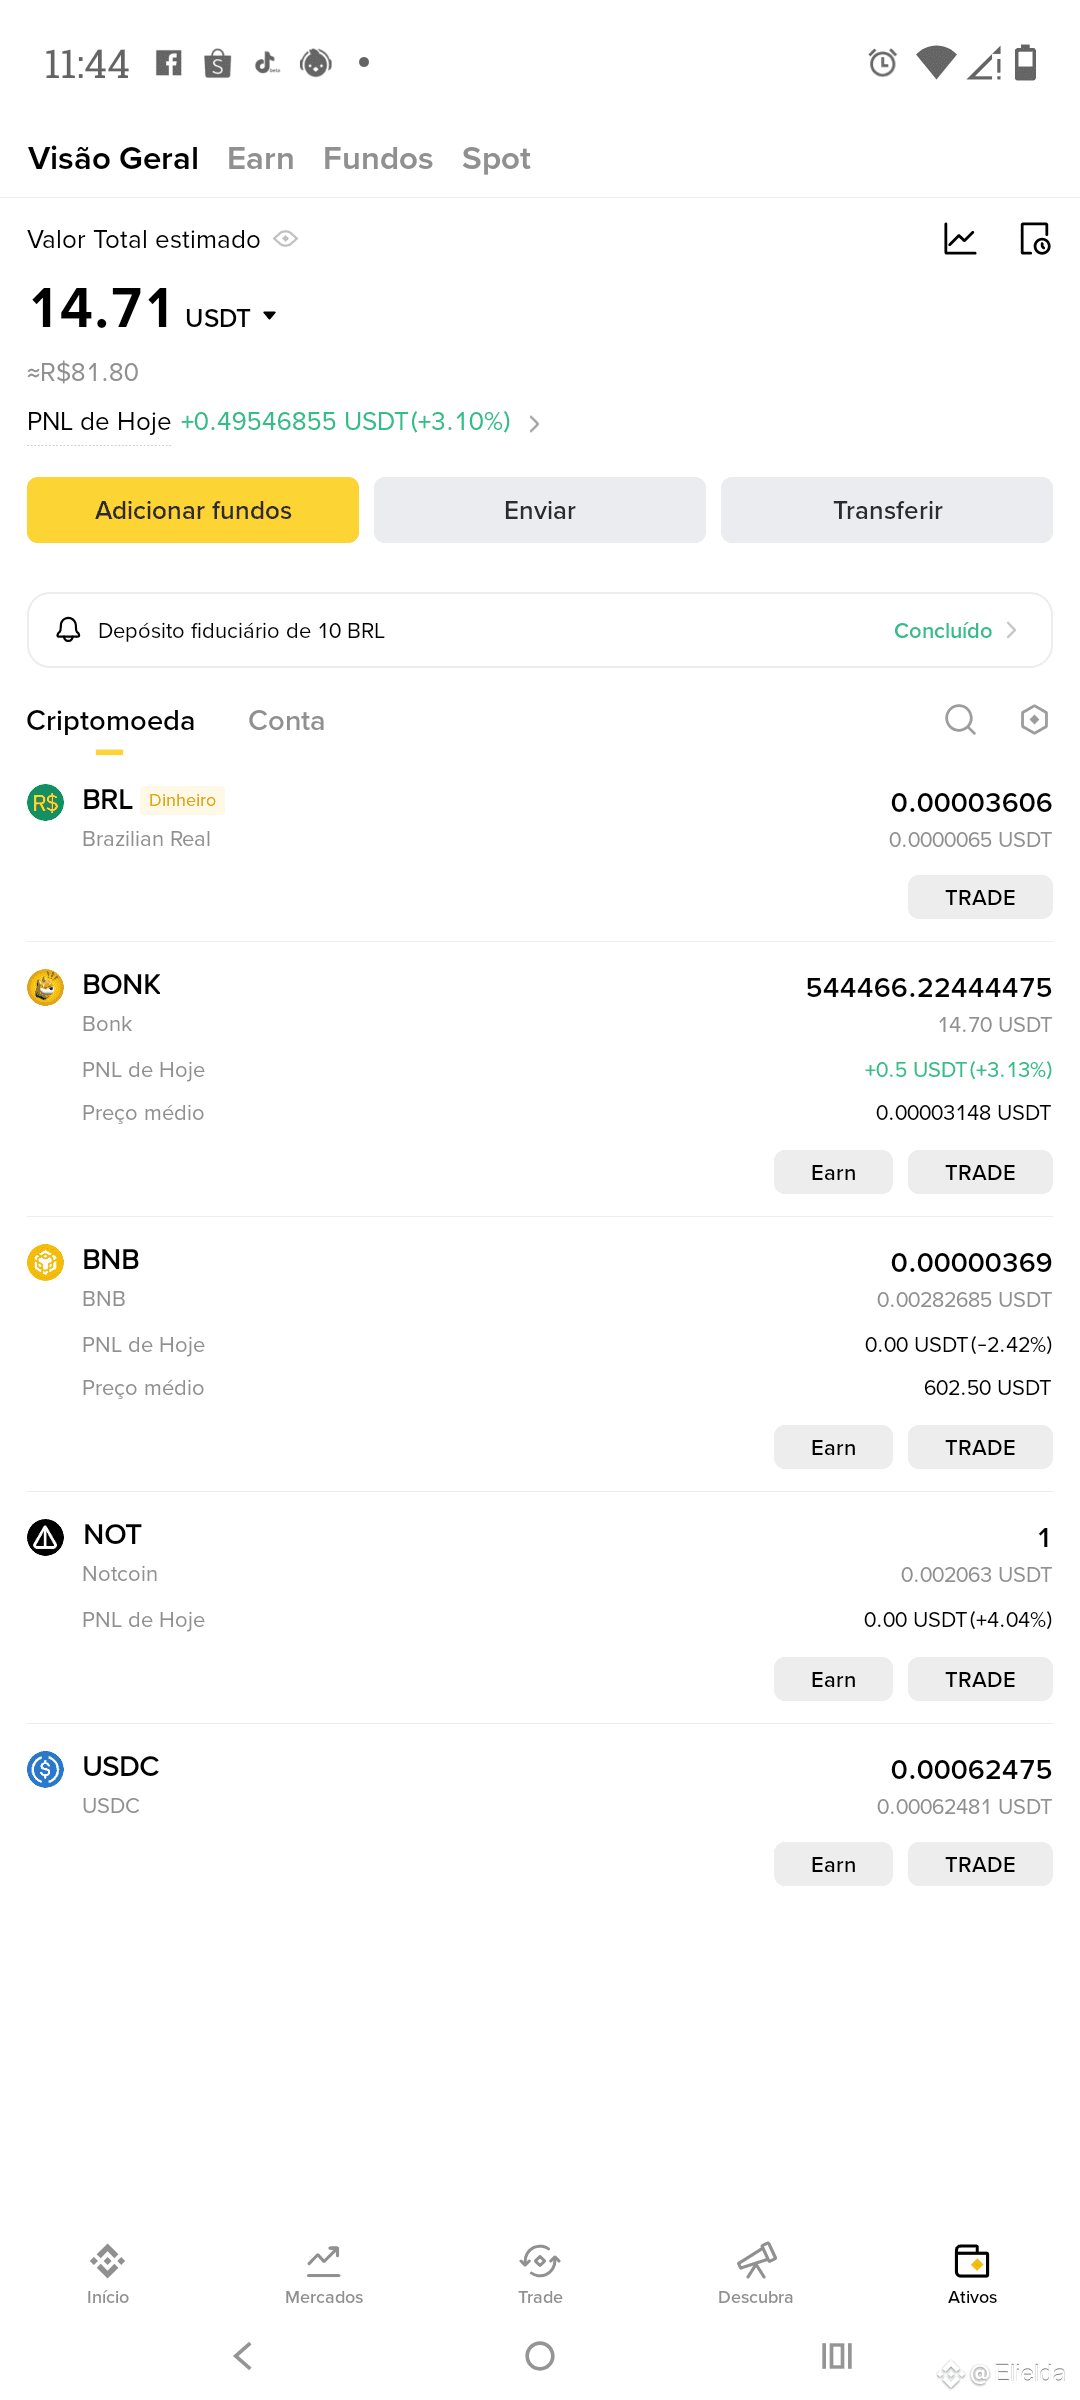The height and width of the screenshot is (2400, 1080).
Task: Expand the USDT currency dropdown arrow
Action: (x=269, y=316)
